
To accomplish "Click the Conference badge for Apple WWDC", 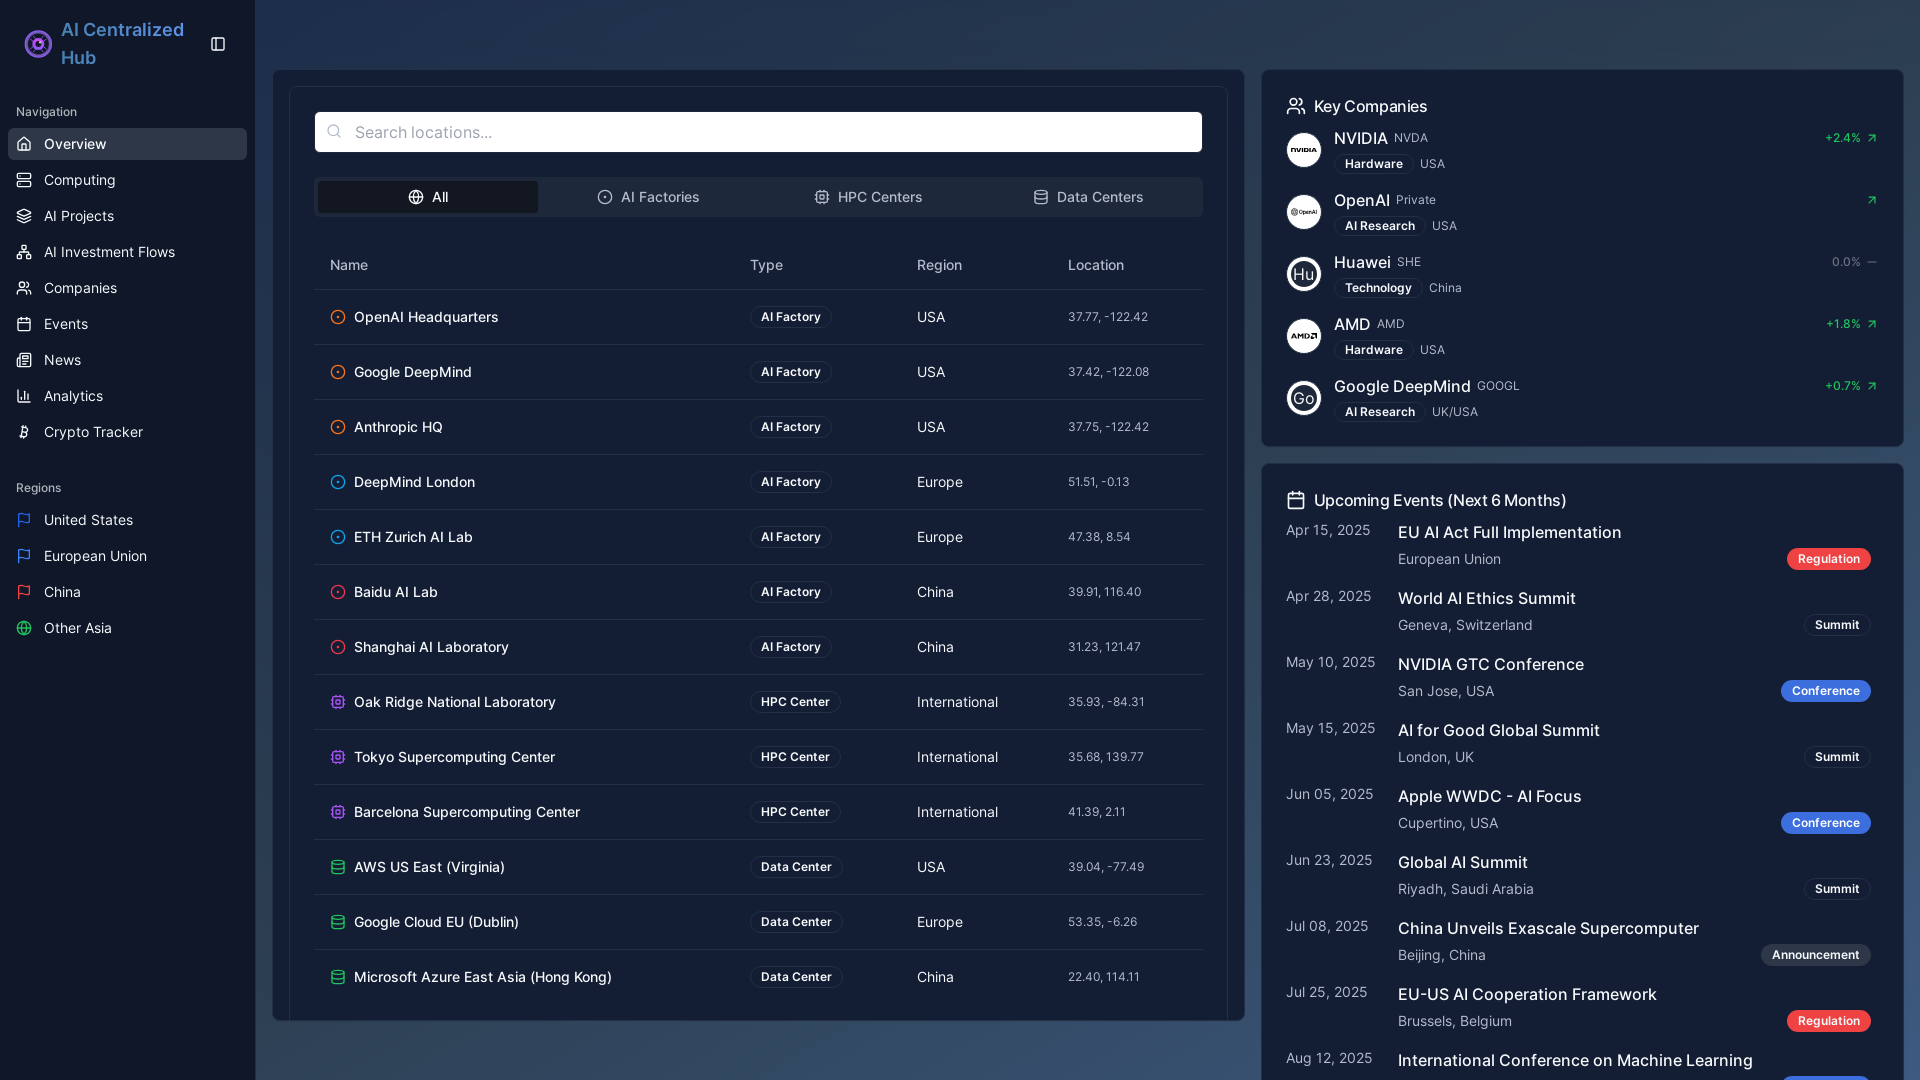I will coord(1825,823).
